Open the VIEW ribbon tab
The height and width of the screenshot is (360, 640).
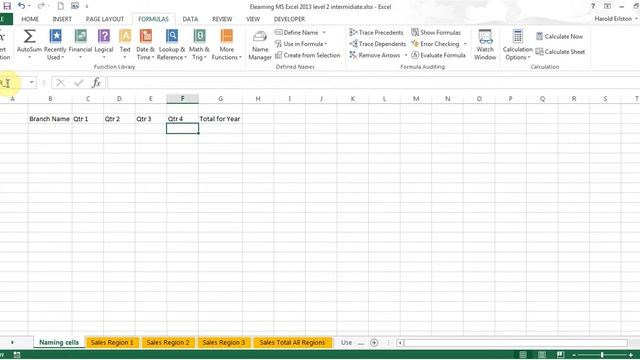[x=253, y=19]
